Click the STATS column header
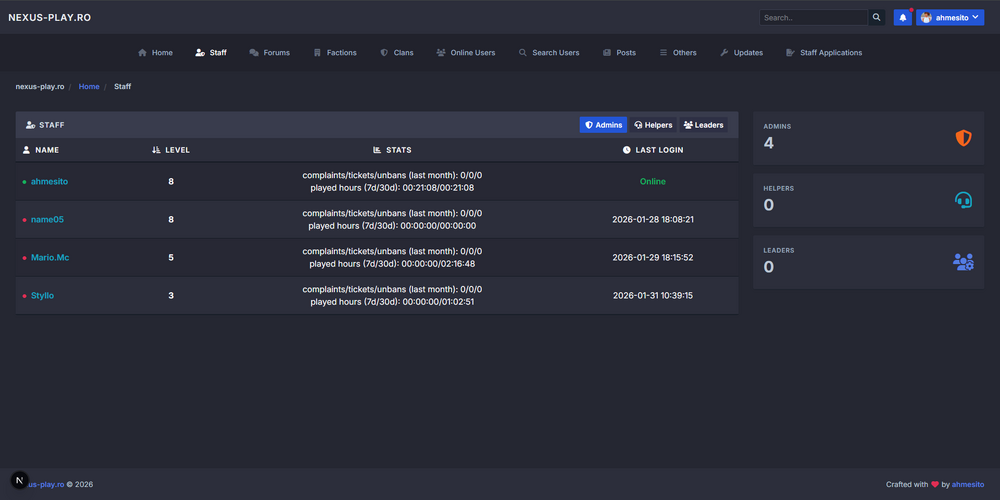Viewport: 1000px width, 500px height. pos(392,150)
